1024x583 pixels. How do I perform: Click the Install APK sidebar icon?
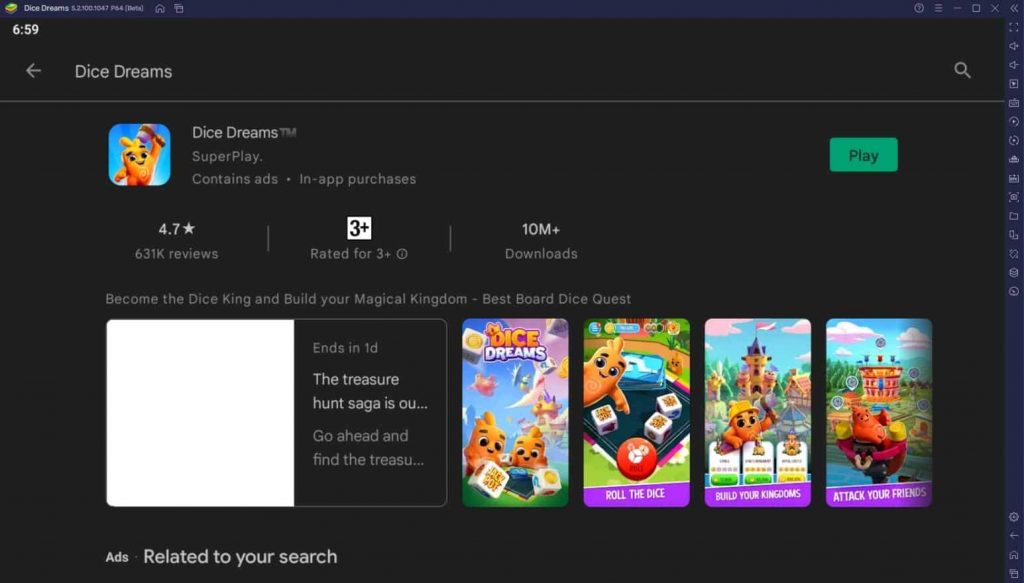[x=1014, y=159]
